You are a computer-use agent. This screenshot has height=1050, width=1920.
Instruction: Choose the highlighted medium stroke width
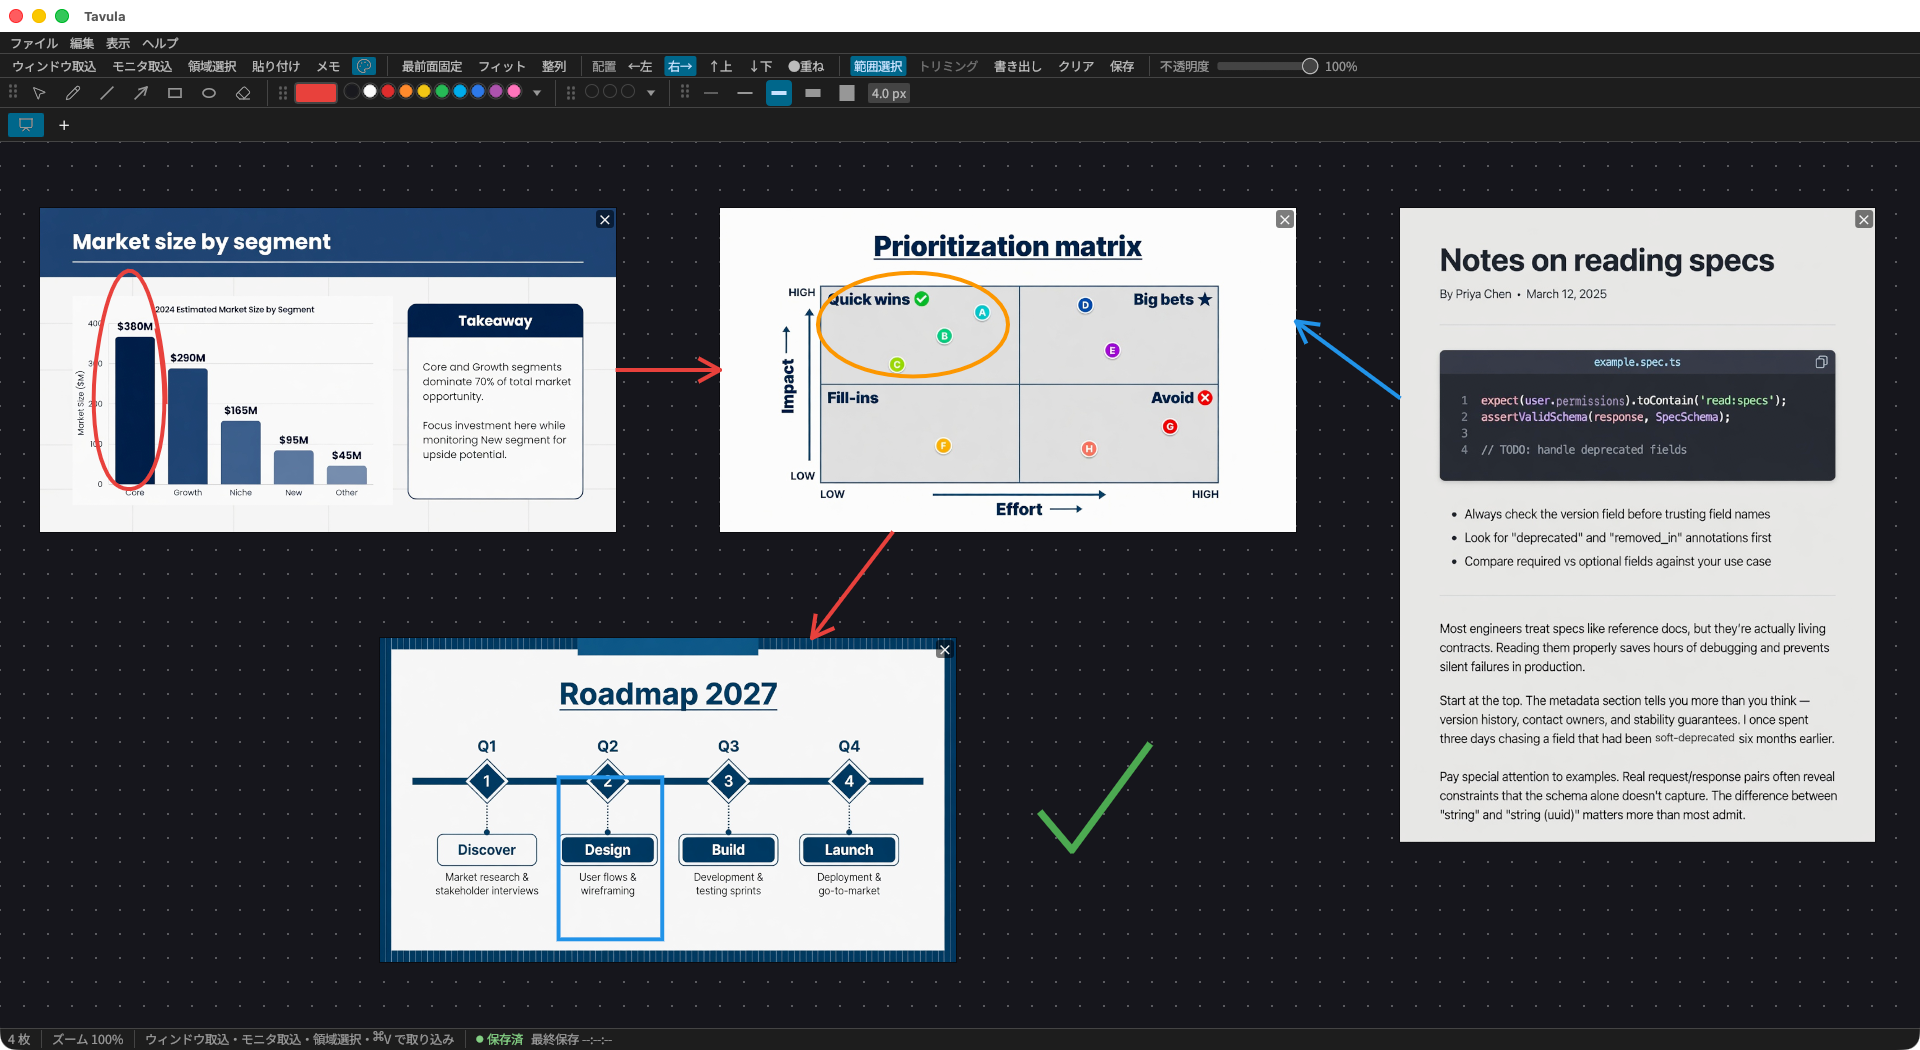tap(779, 93)
